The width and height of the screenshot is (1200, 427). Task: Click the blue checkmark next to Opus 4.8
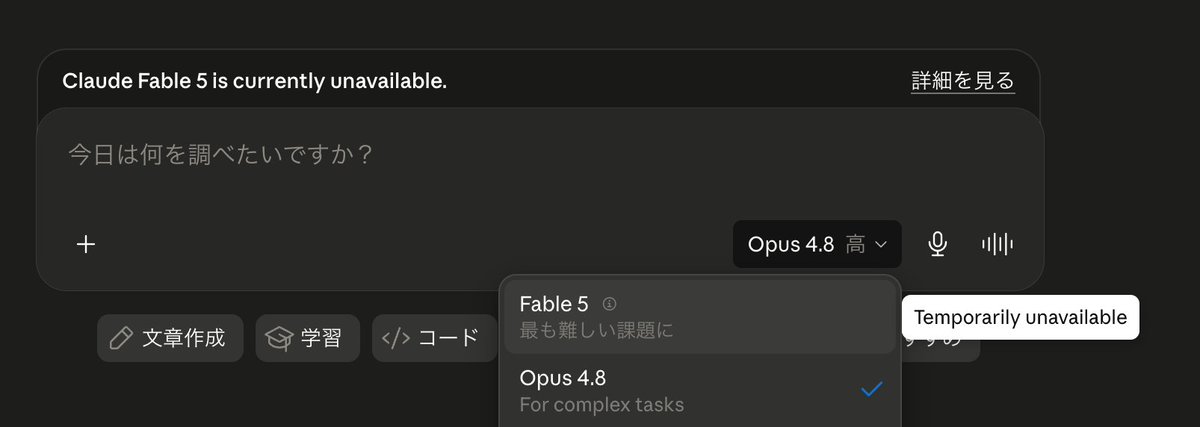point(872,389)
